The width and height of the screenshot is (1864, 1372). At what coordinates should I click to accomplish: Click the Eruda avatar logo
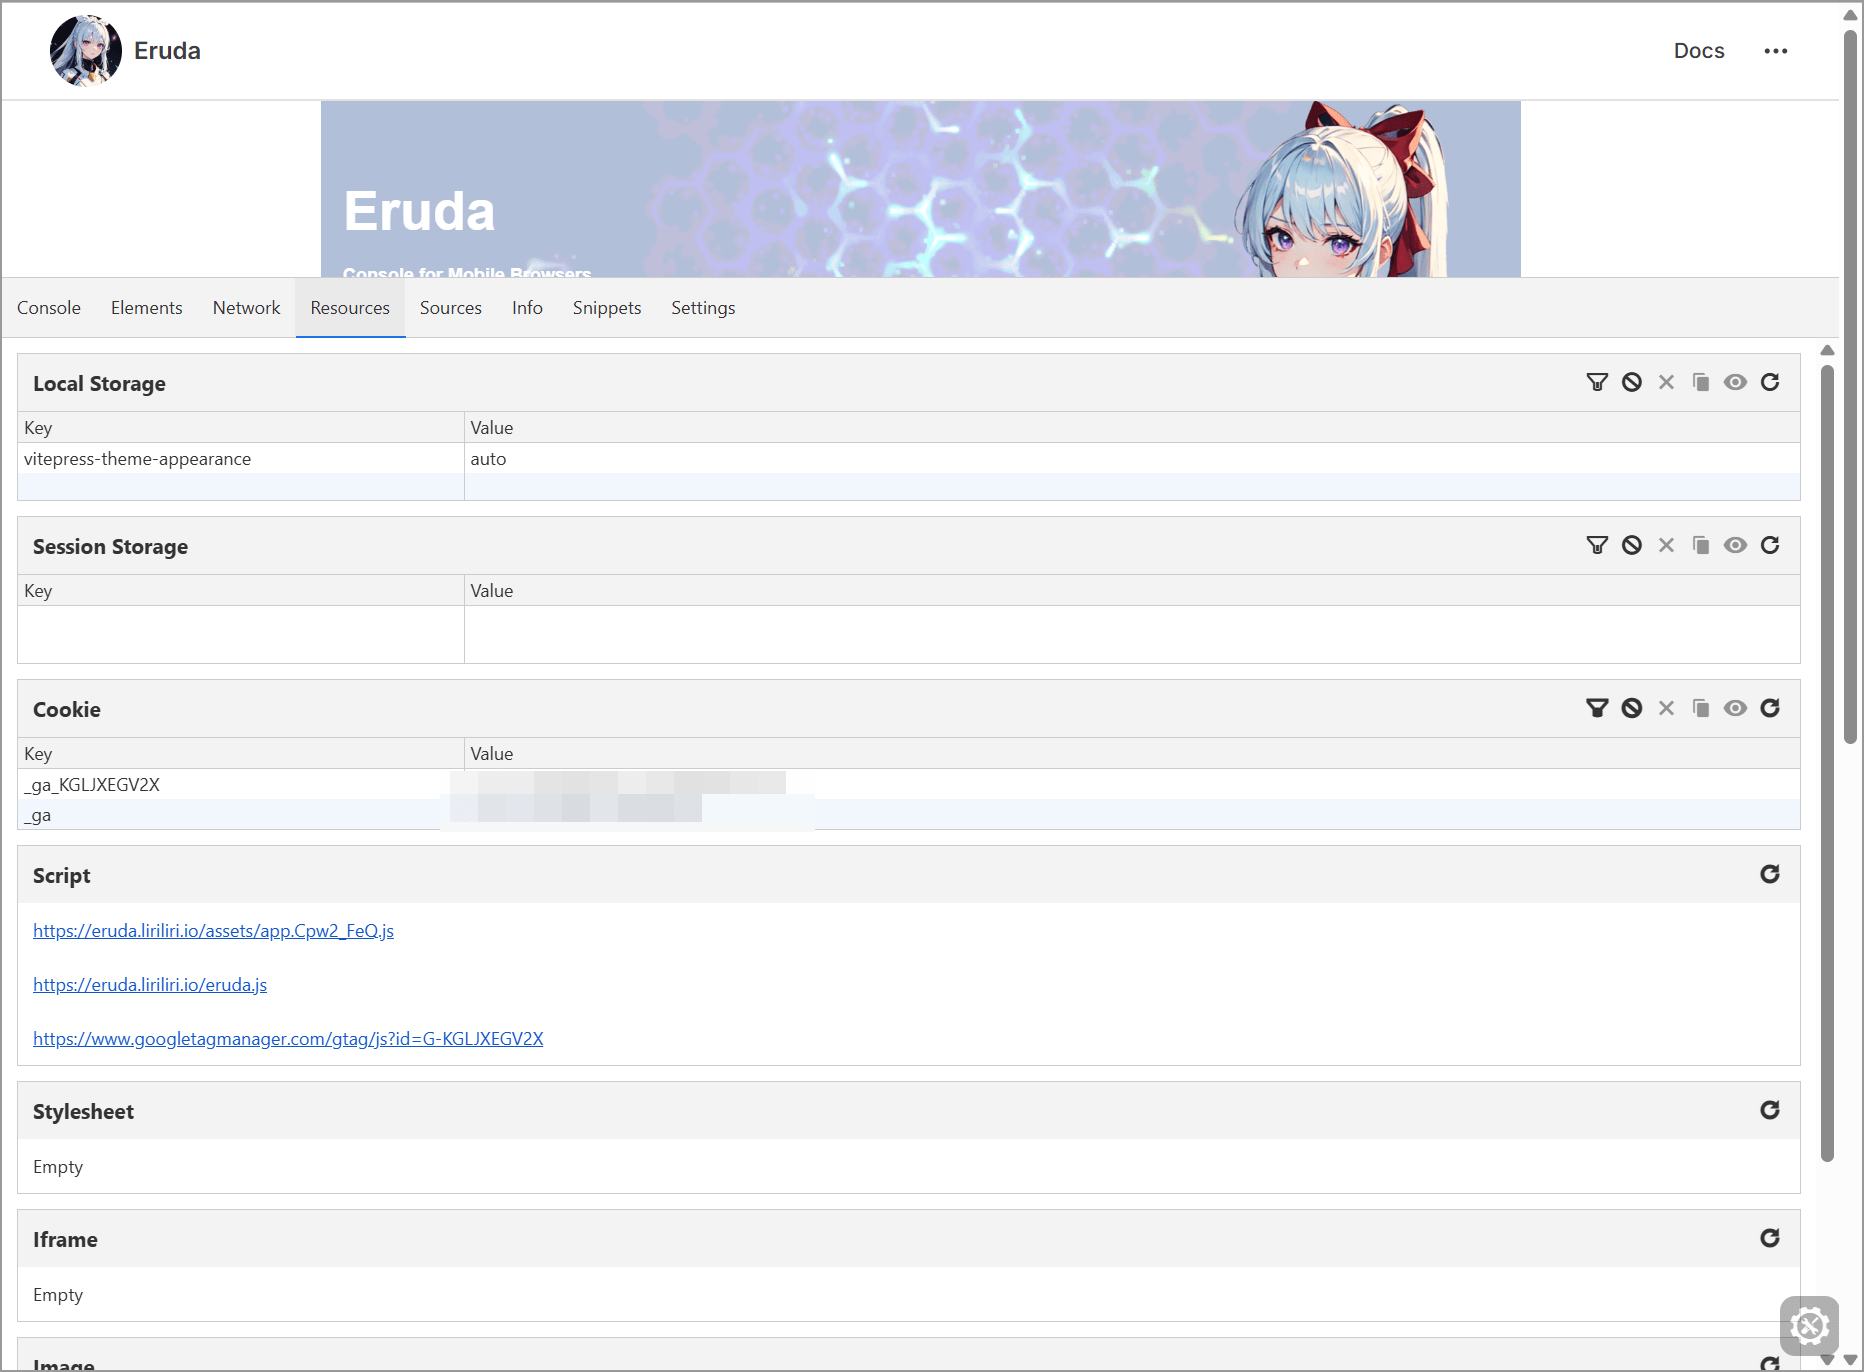[86, 51]
